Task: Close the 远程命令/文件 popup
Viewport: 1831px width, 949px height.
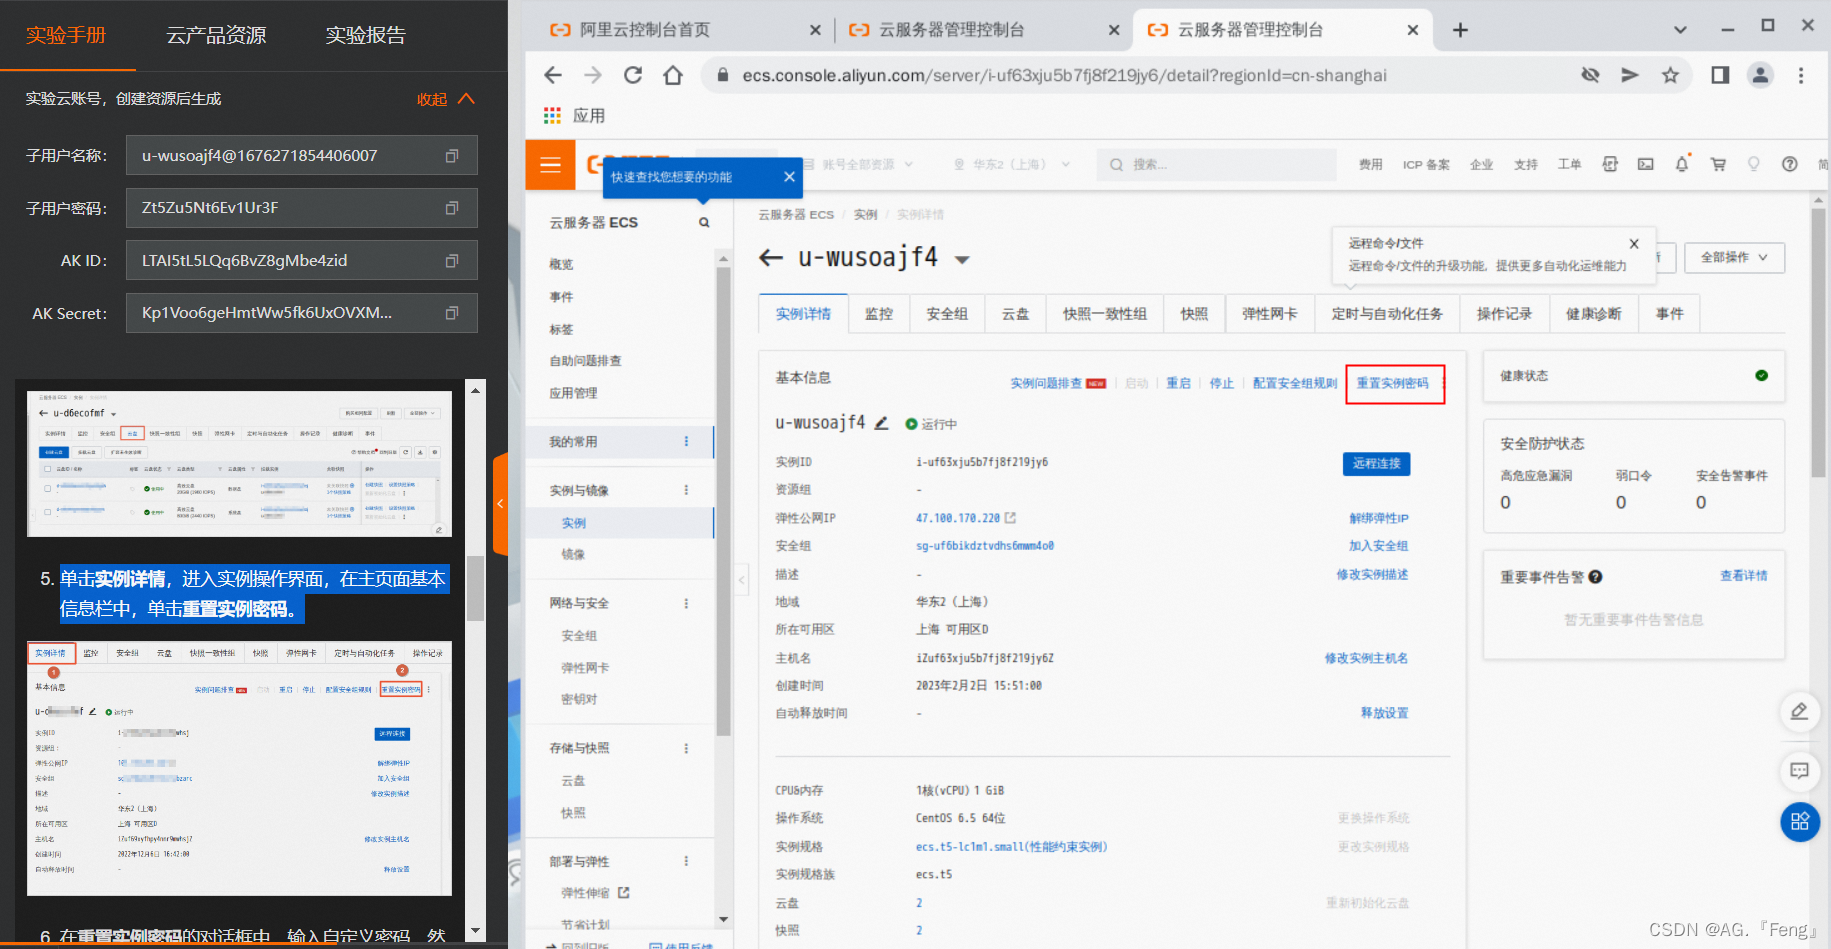Action: coord(1634,243)
